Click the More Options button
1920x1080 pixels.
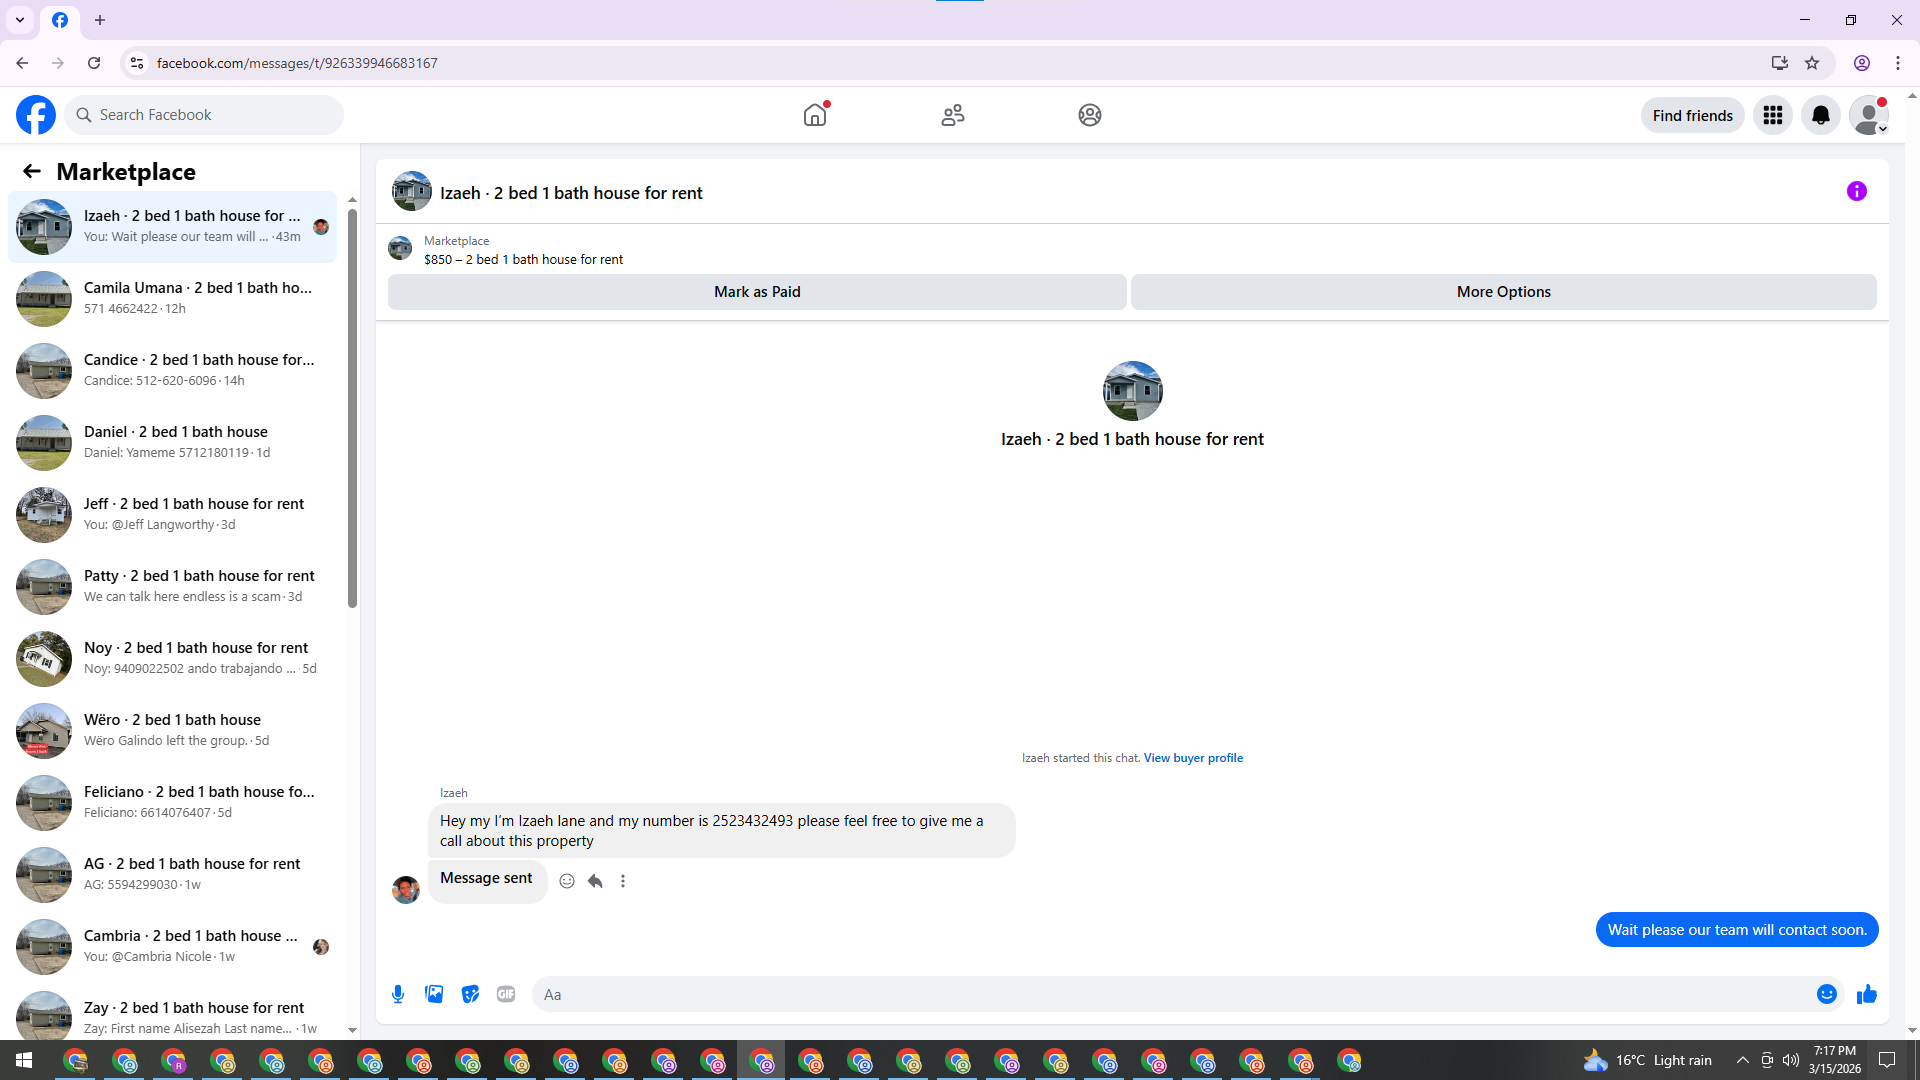tap(1504, 292)
